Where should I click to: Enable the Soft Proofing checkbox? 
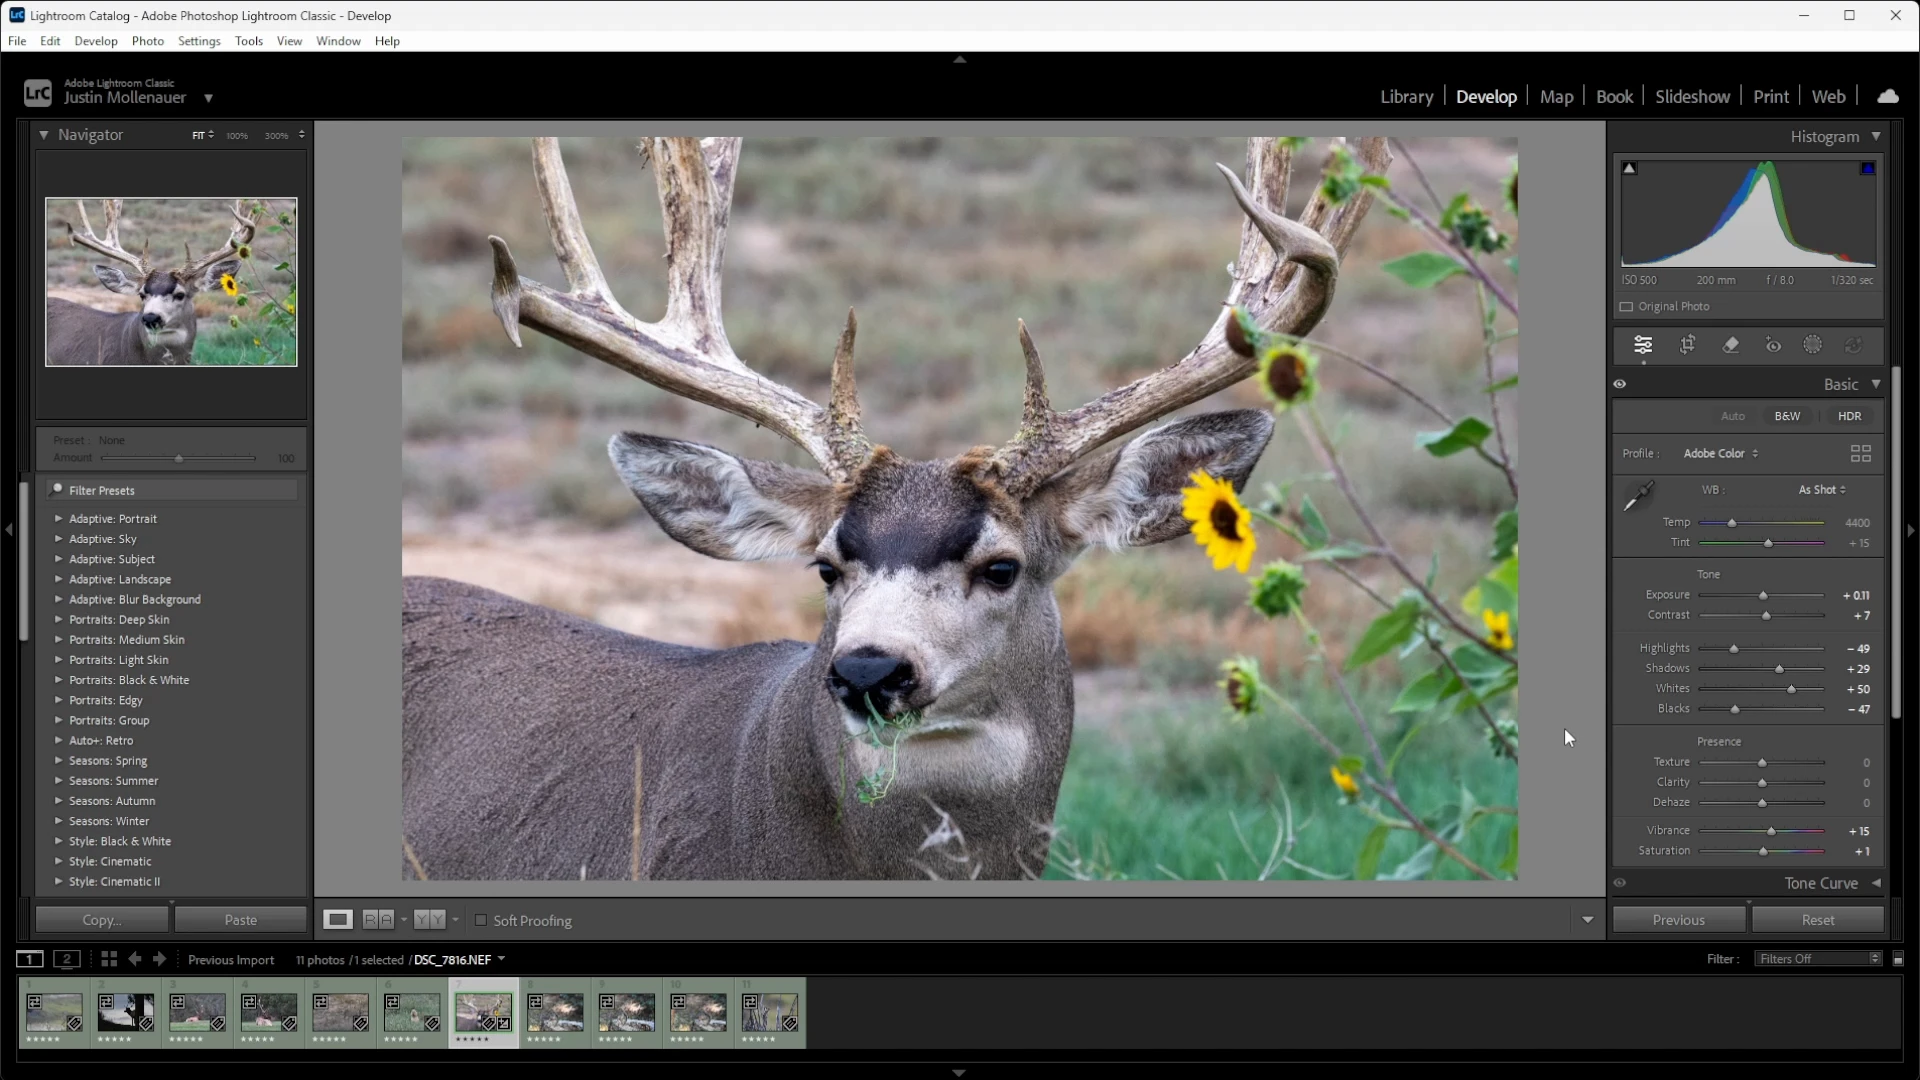pyautogui.click(x=481, y=920)
